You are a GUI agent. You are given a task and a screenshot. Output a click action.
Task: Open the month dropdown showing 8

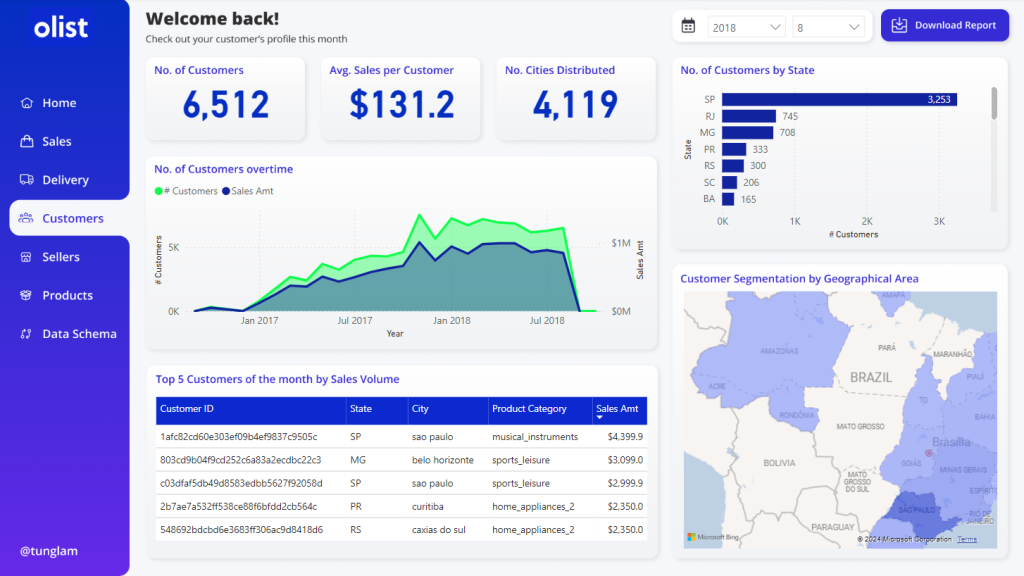click(828, 27)
